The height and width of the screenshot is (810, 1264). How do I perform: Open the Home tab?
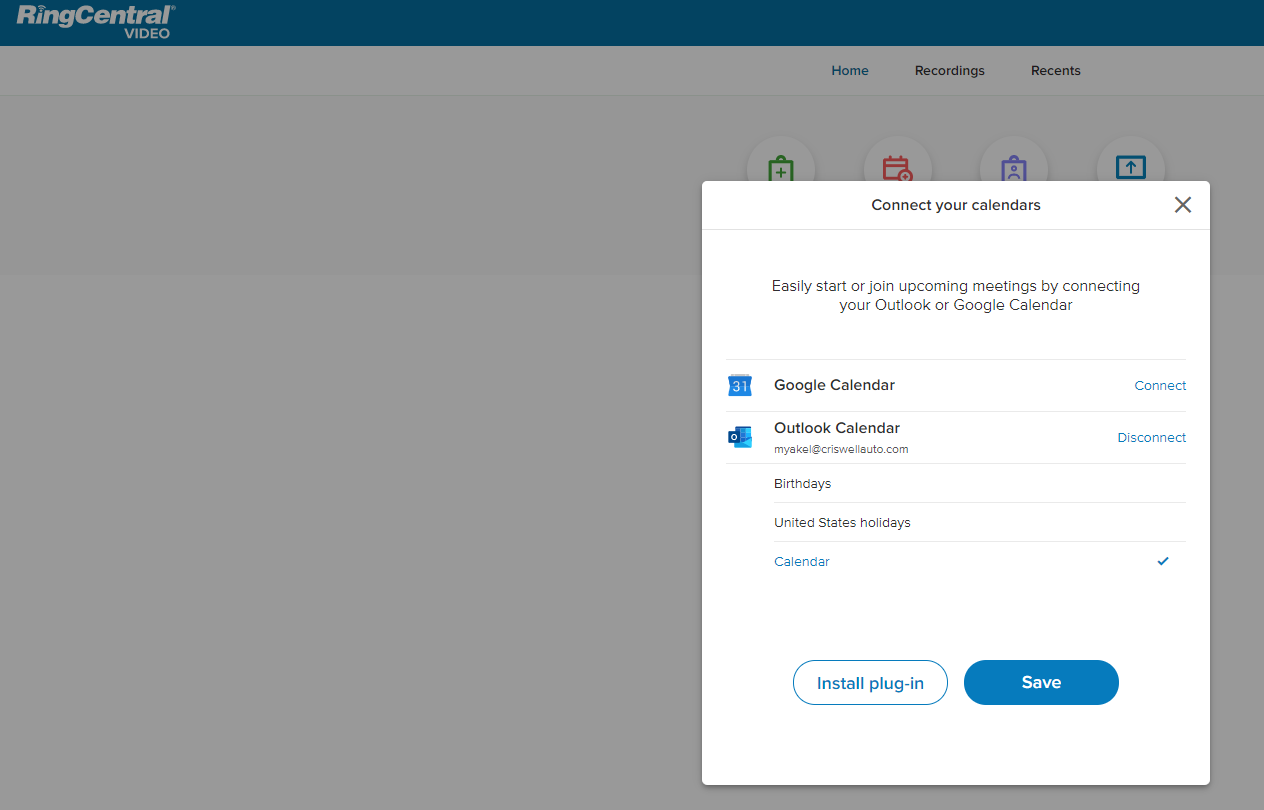tap(850, 71)
